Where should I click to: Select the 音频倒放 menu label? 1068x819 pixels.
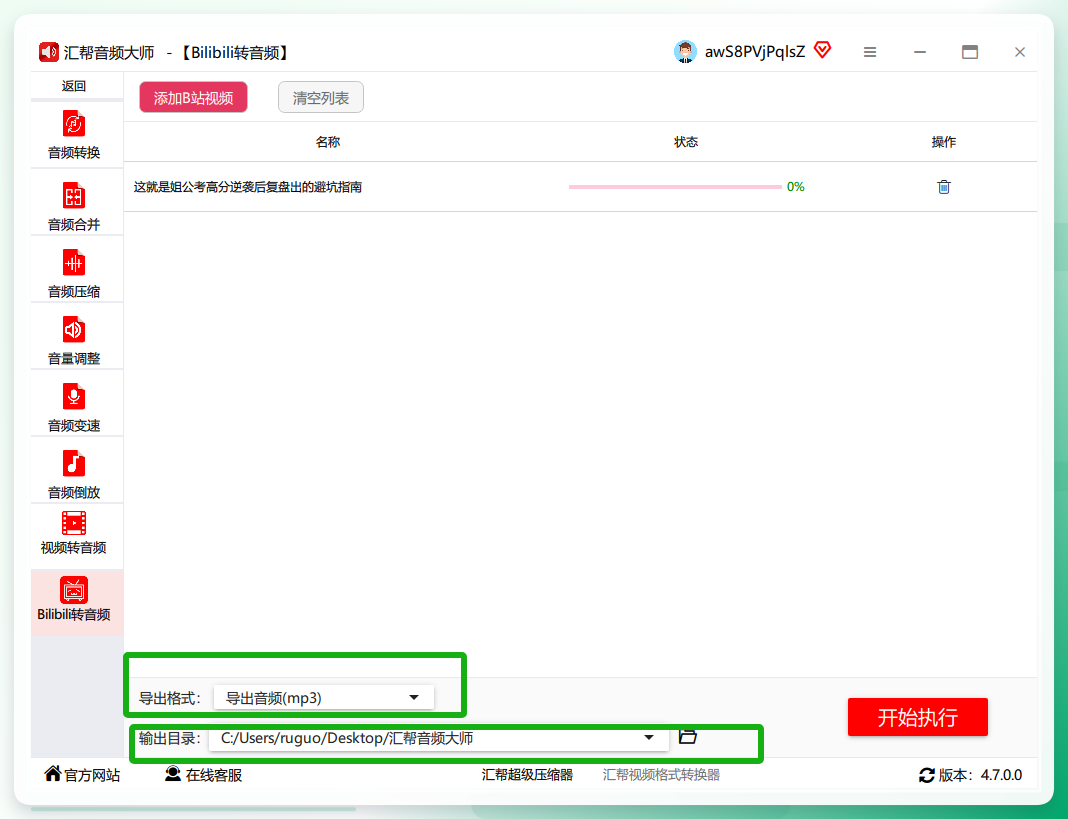point(74,492)
